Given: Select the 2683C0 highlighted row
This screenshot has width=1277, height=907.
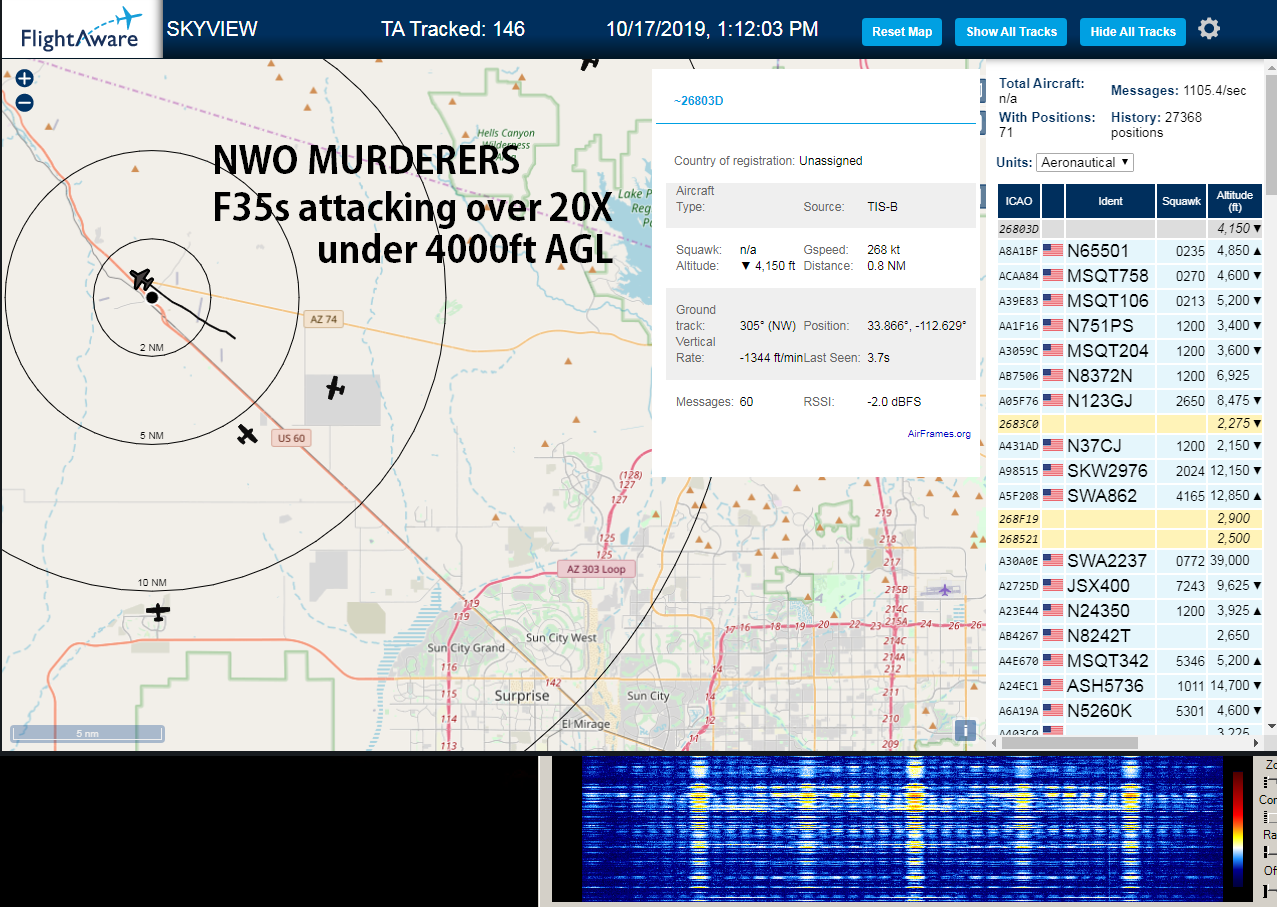Looking at the screenshot, I should click(x=1130, y=424).
